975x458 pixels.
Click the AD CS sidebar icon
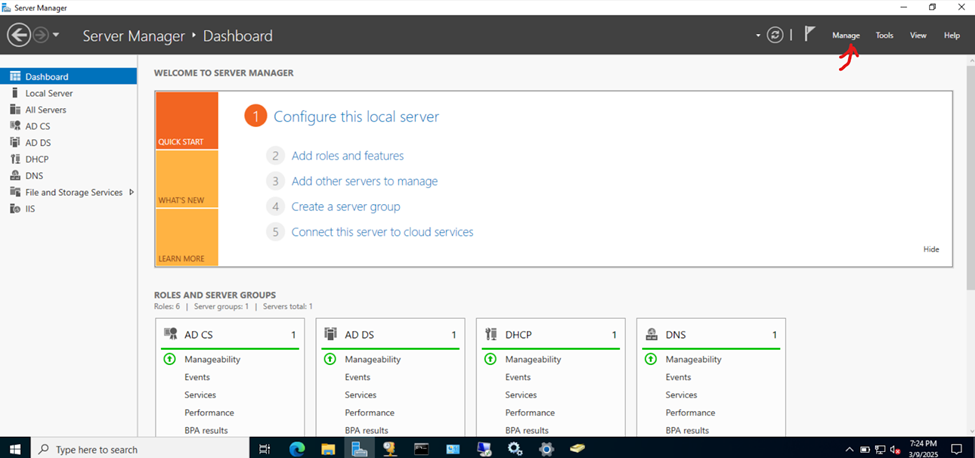[x=16, y=126]
